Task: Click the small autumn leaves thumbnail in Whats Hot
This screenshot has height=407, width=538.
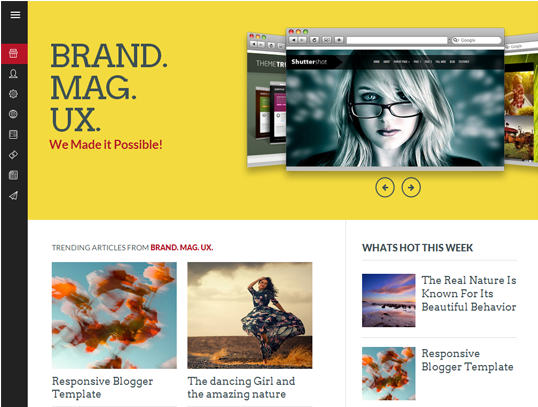Action: (x=389, y=373)
